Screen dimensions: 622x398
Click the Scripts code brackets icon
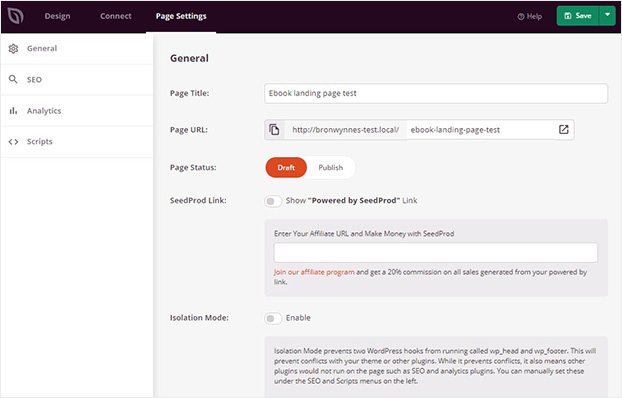(x=13, y=142)
